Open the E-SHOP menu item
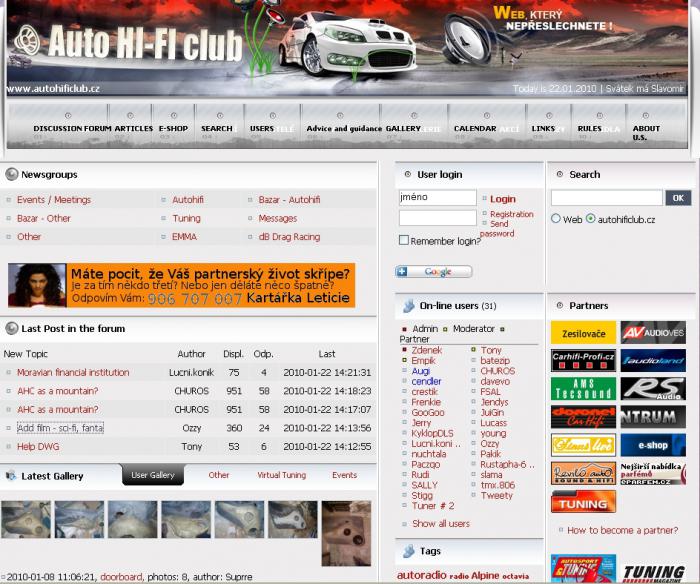Image resolution: width=700 pixels, height=584 pixels. [172, 128]
